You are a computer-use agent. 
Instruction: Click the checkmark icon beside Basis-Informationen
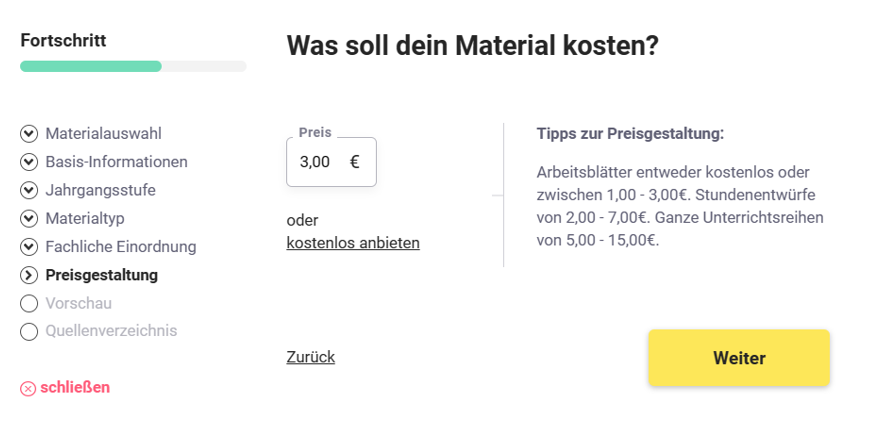tap(29, 162)
